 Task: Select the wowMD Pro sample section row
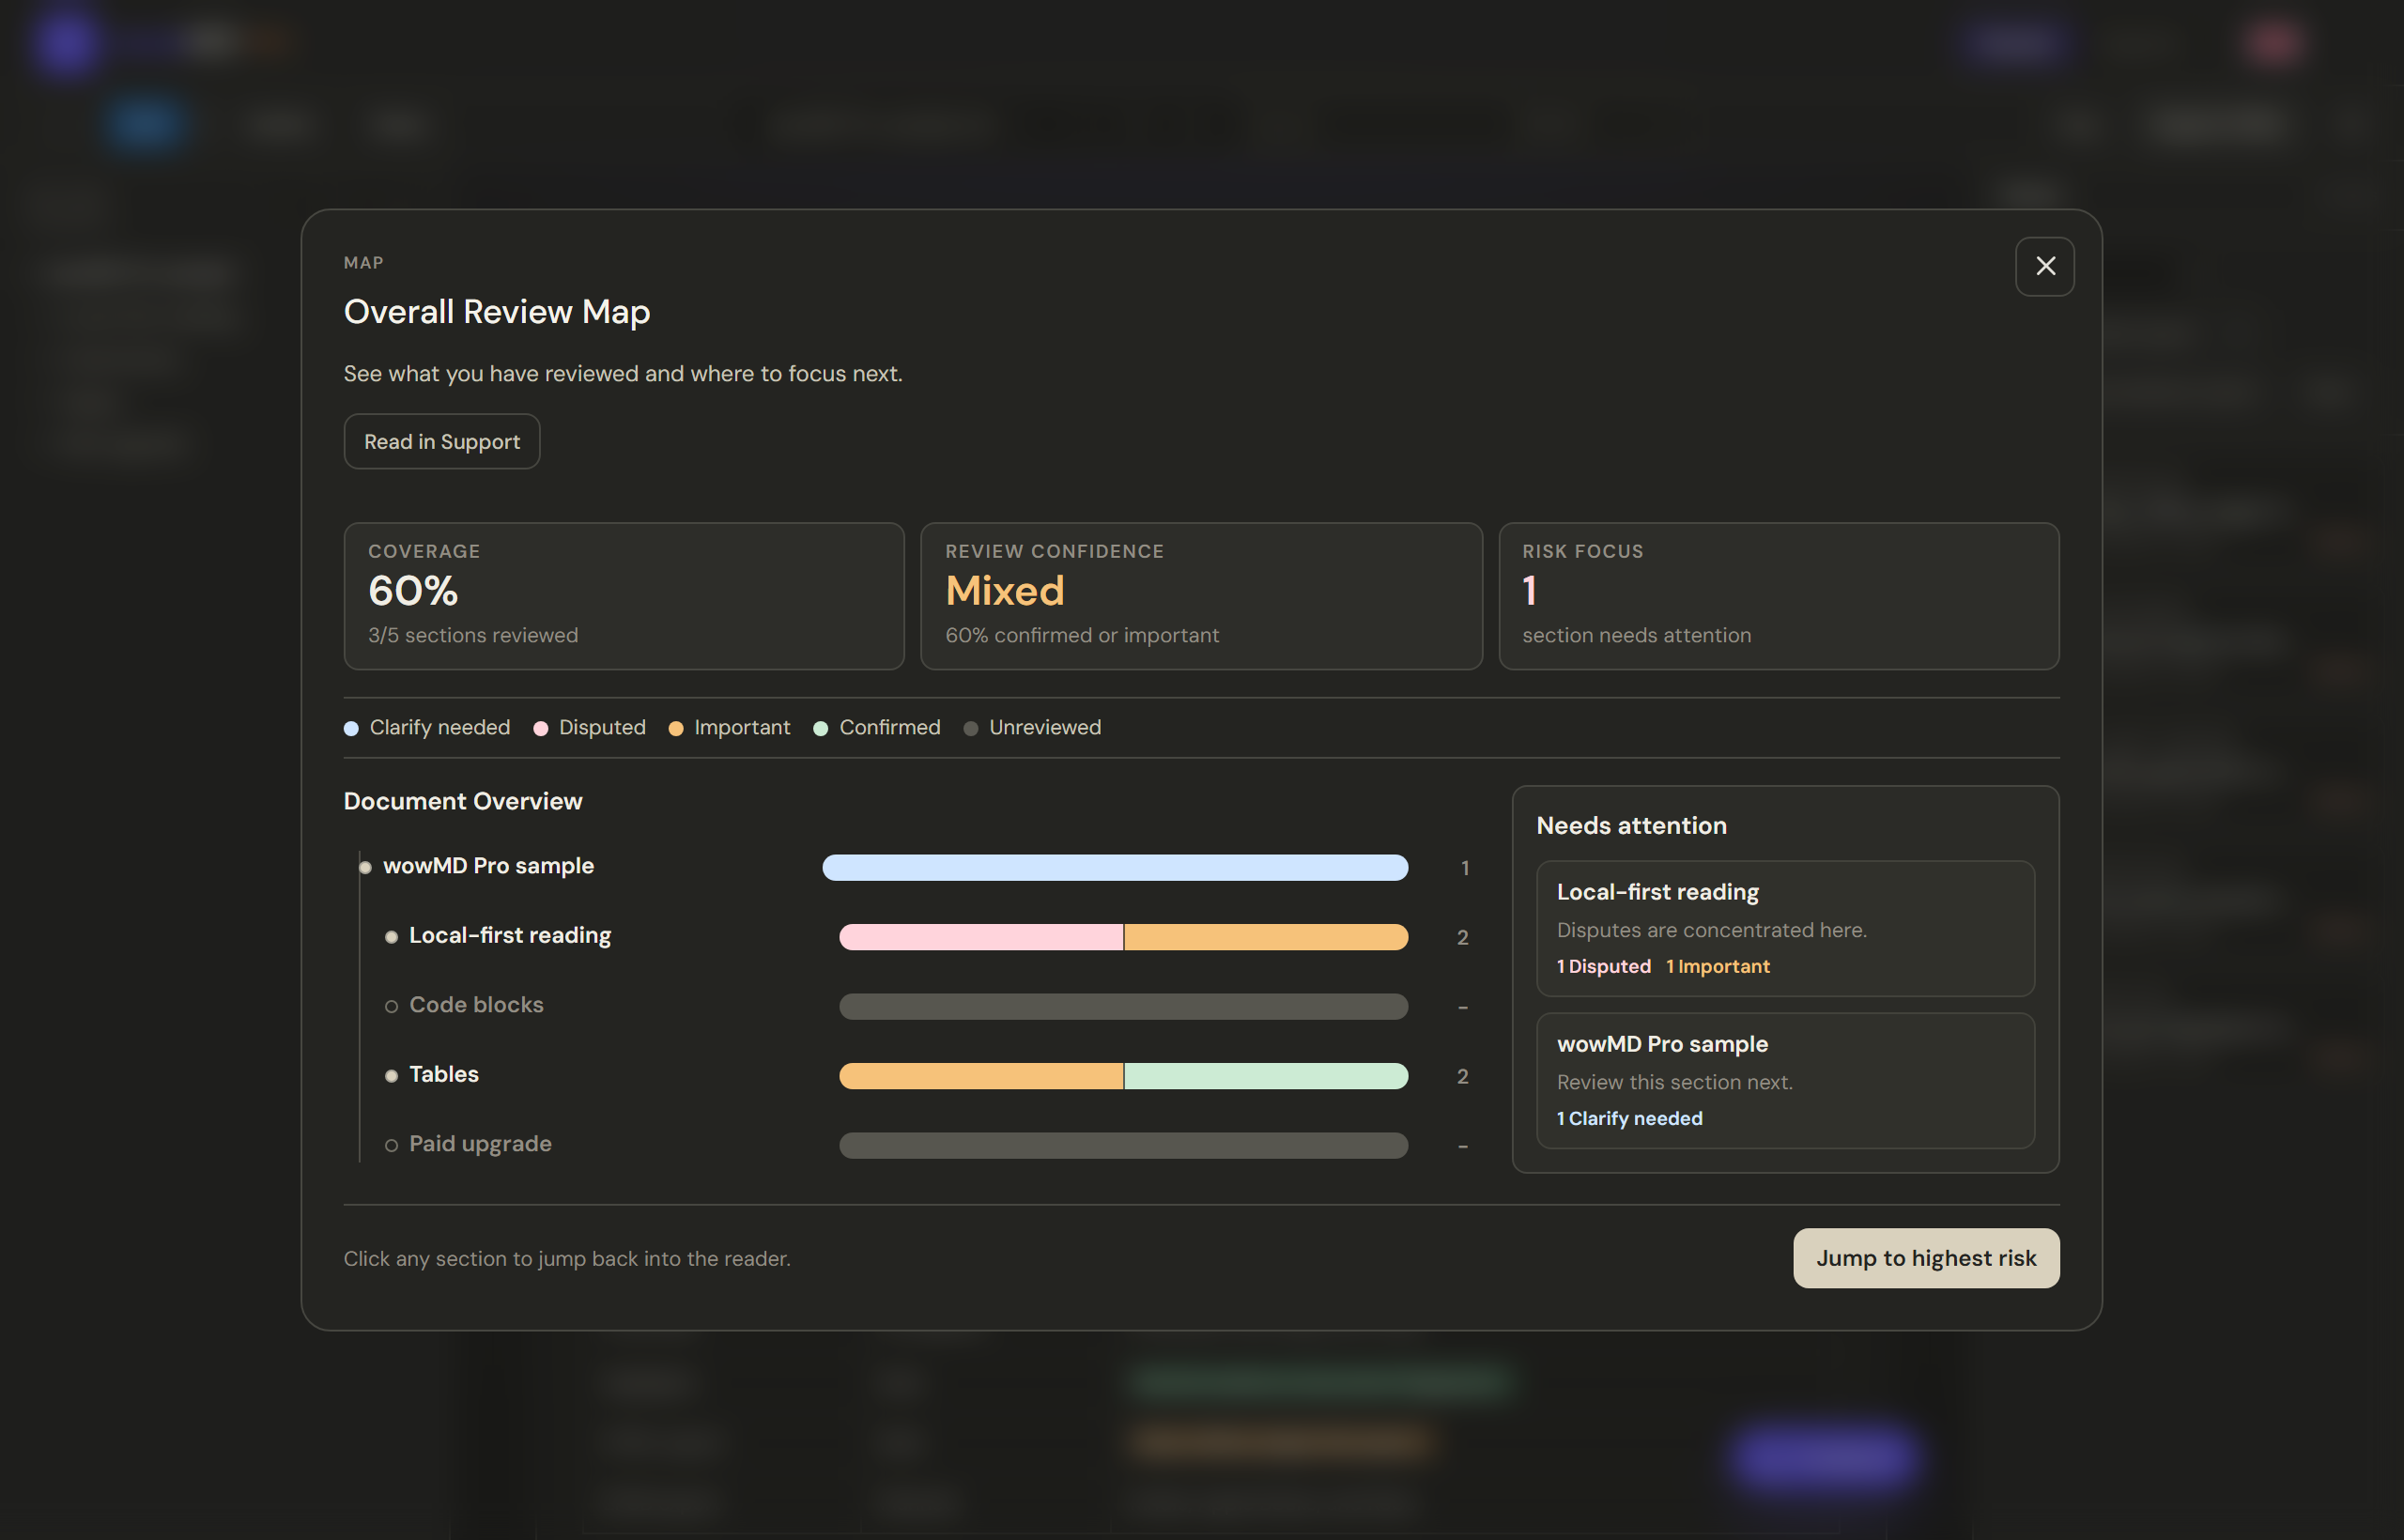(x=914, y=867)
